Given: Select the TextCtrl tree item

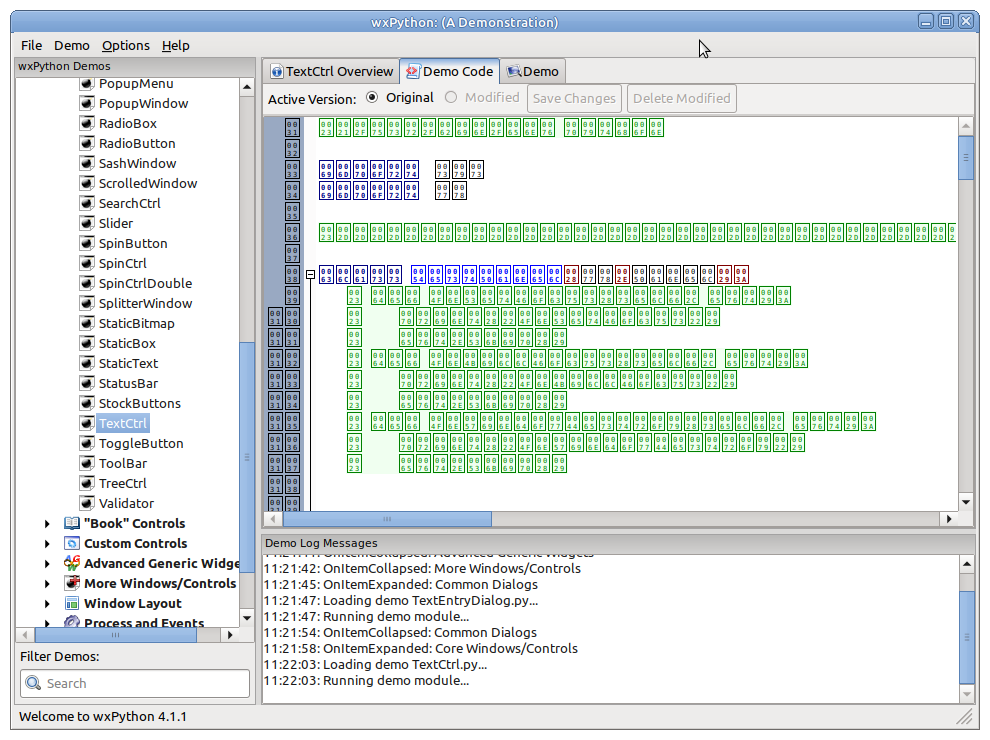Looking at the screenshot, I should 122,424.
